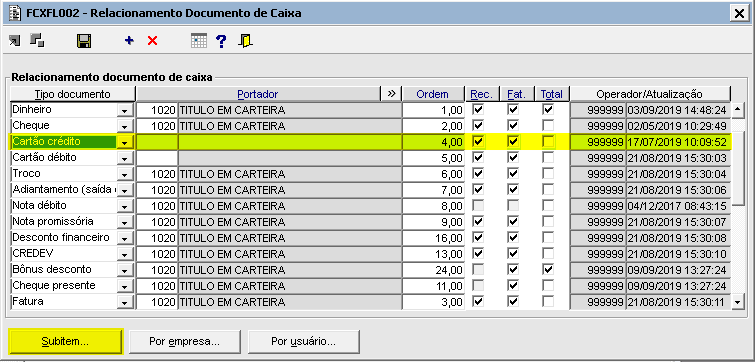Click the table scrollbar down arrow
Viewport: 755px width, 362px height.
pos(738,302)
